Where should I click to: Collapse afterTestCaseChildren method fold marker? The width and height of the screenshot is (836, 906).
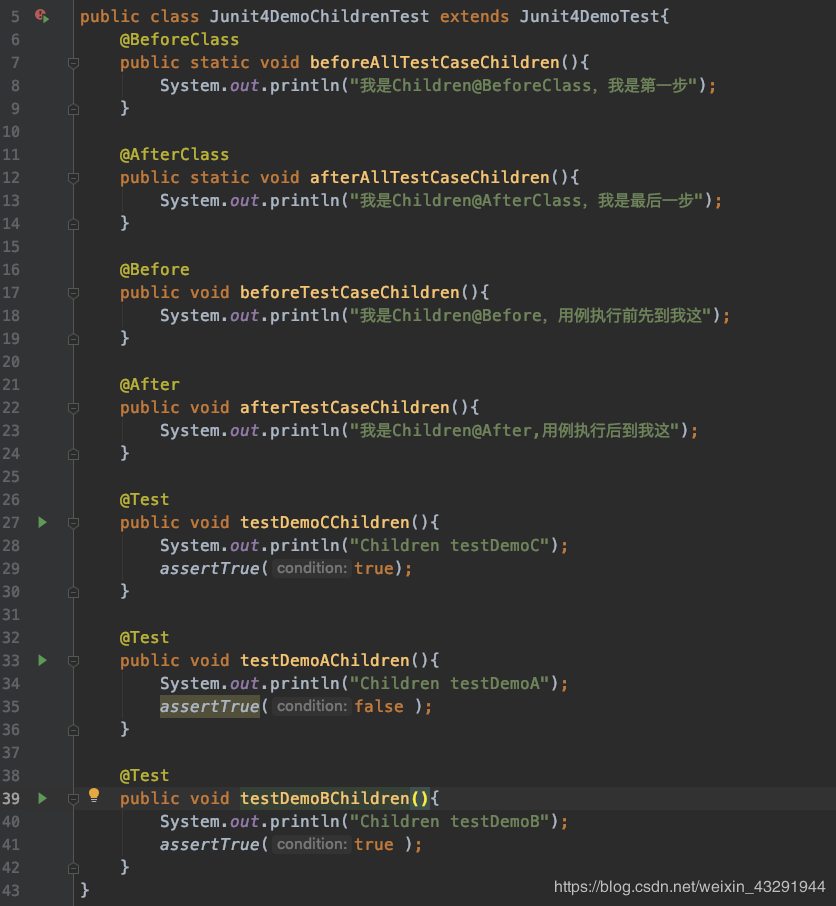[x=73, y=408]
